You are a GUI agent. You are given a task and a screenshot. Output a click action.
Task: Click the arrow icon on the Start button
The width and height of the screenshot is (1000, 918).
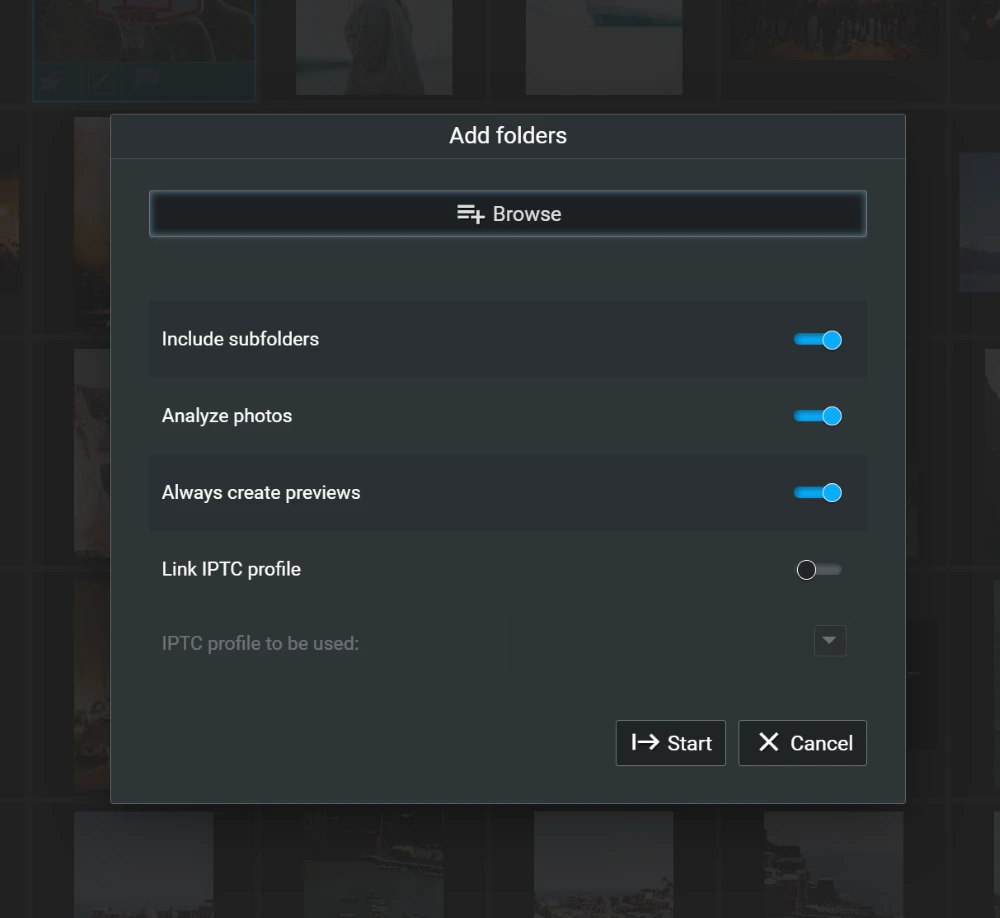644,742
